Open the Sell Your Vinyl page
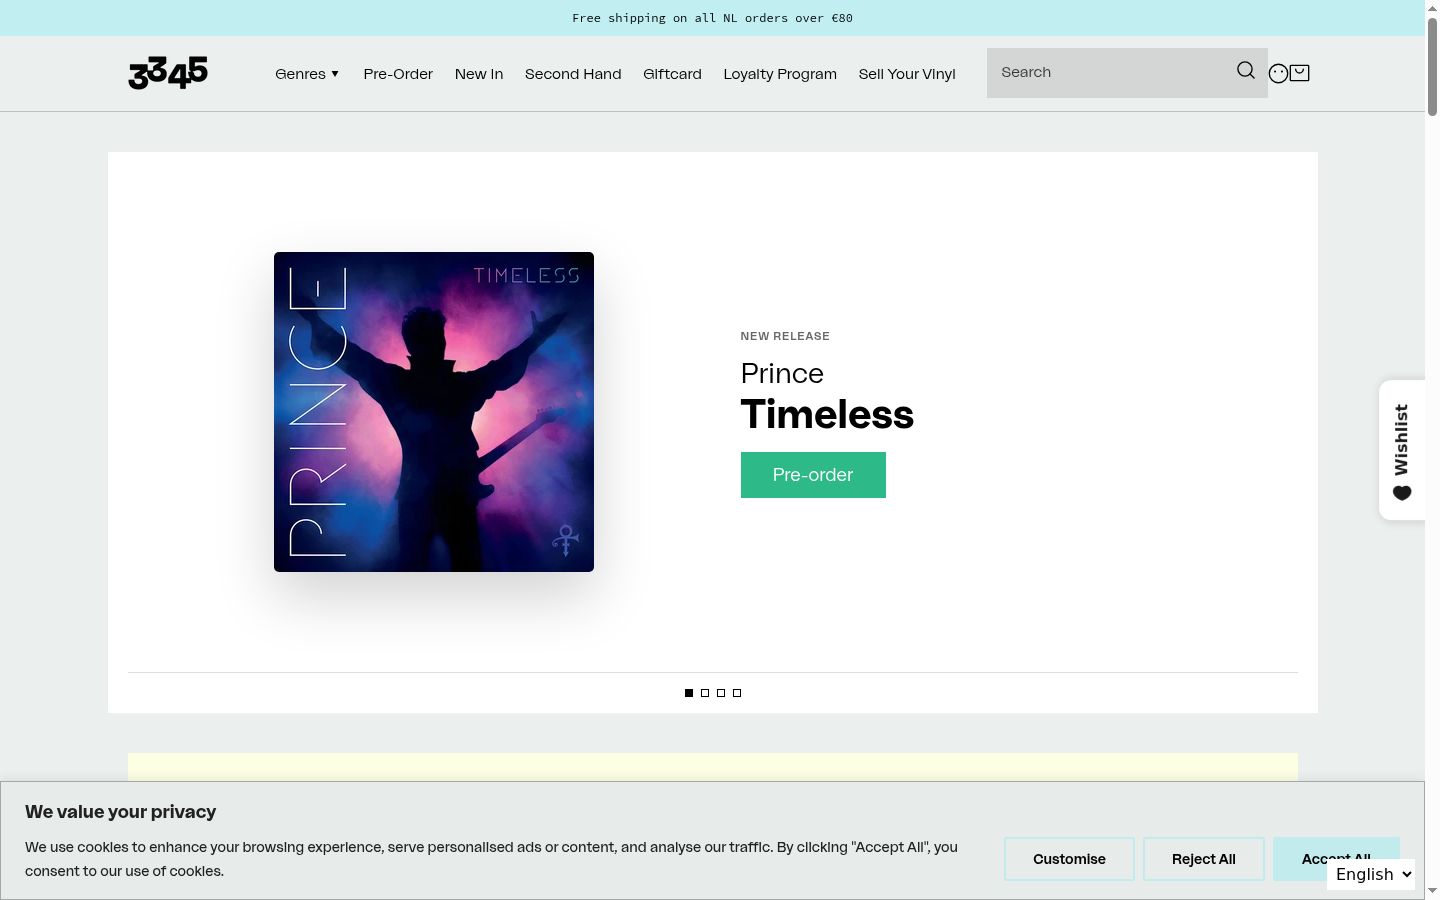 coord(907,74)
